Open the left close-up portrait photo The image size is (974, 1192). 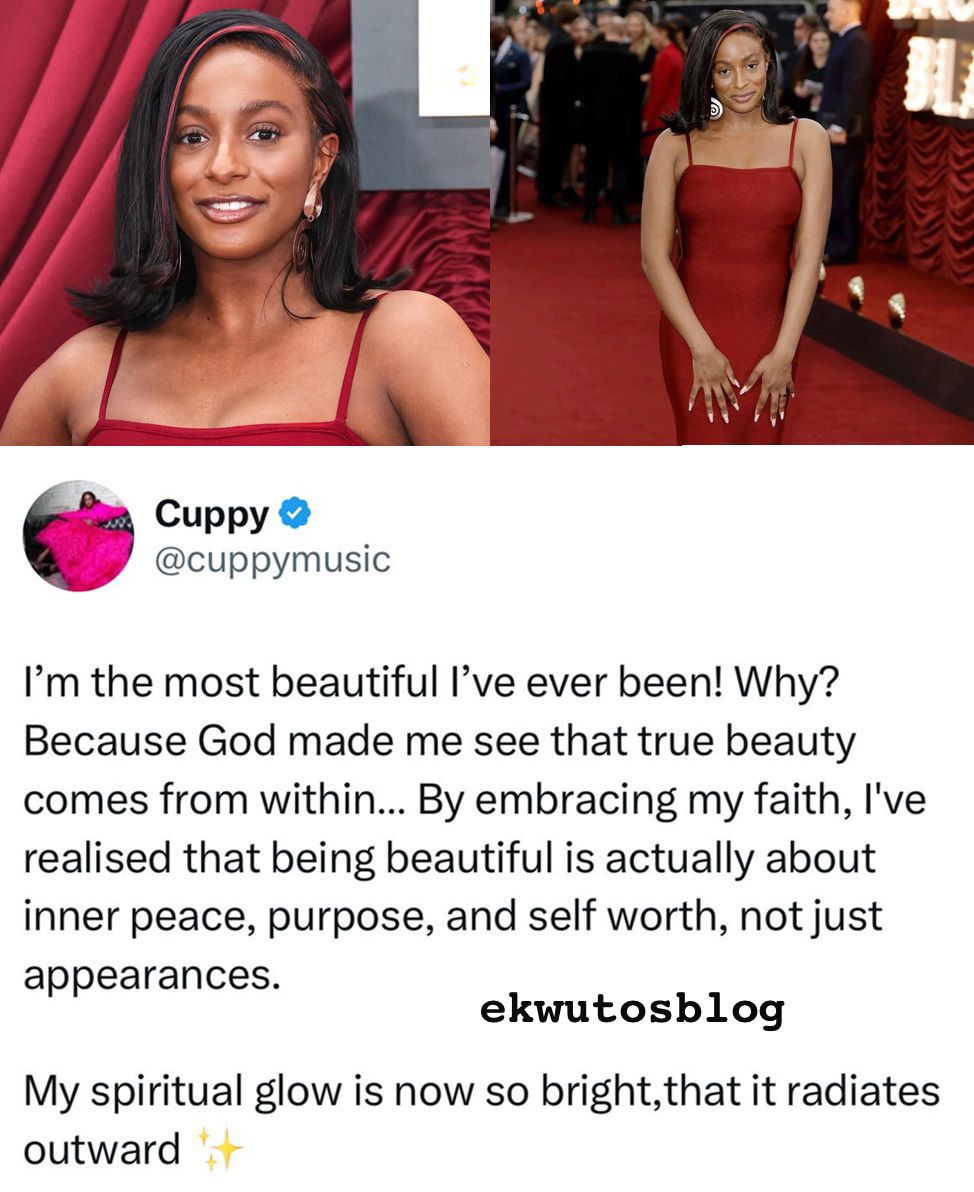click(x=244, y=222)
